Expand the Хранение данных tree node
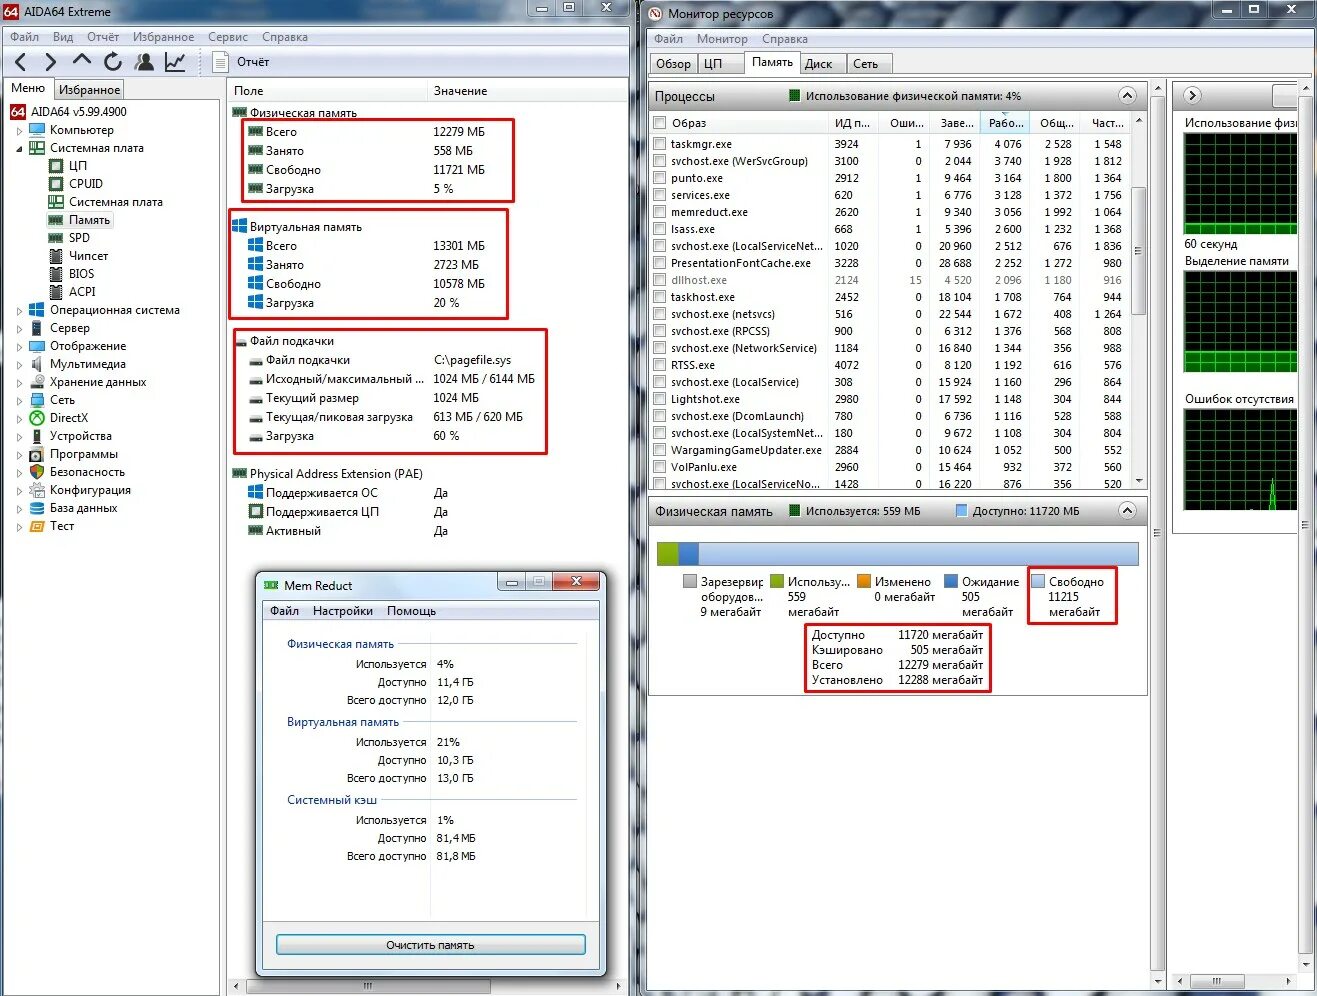This screenshot has height=996, width=1317. pos(19,382)
